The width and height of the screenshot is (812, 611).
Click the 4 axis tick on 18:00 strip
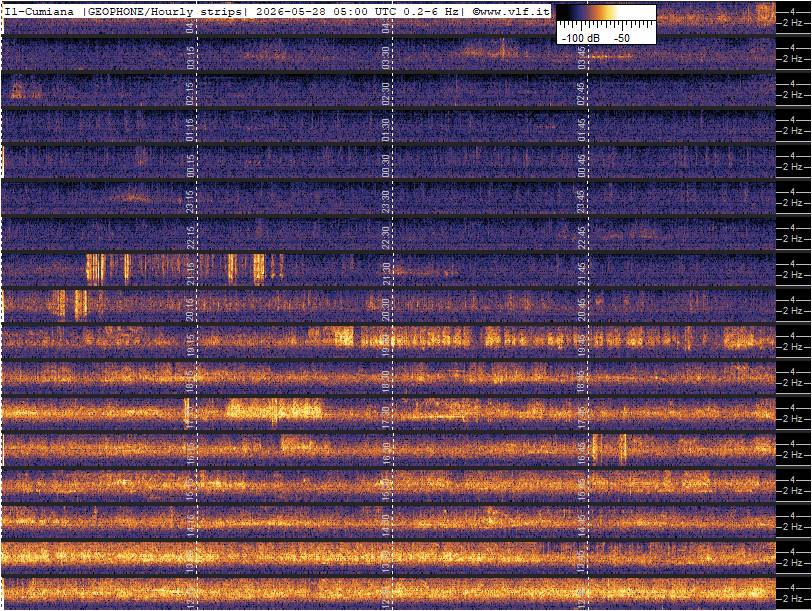pyautogui.click(x=793, y=372)
